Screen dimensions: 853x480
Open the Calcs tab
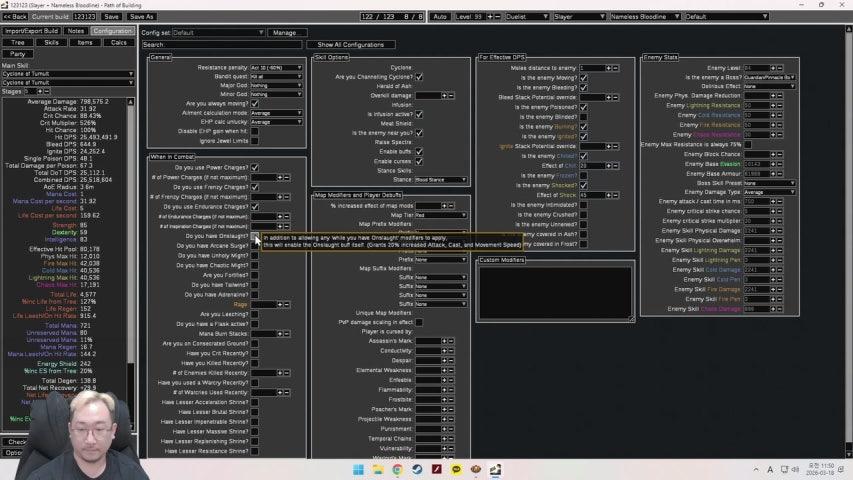tap(119, 42)
